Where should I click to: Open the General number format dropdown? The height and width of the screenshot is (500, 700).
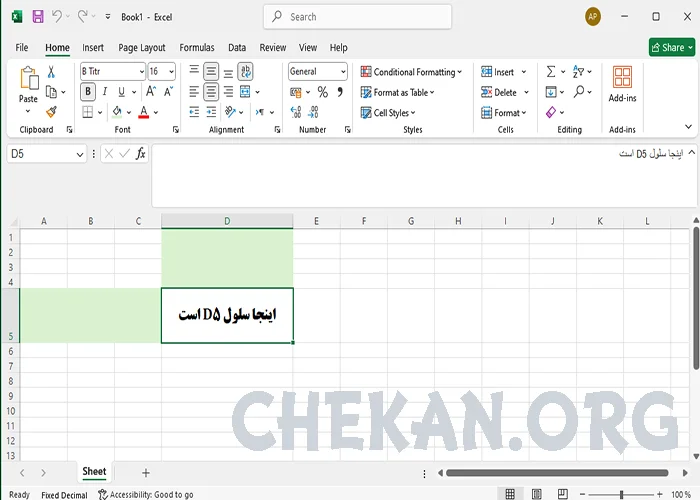pyautogui.click(x=343, y=71)
